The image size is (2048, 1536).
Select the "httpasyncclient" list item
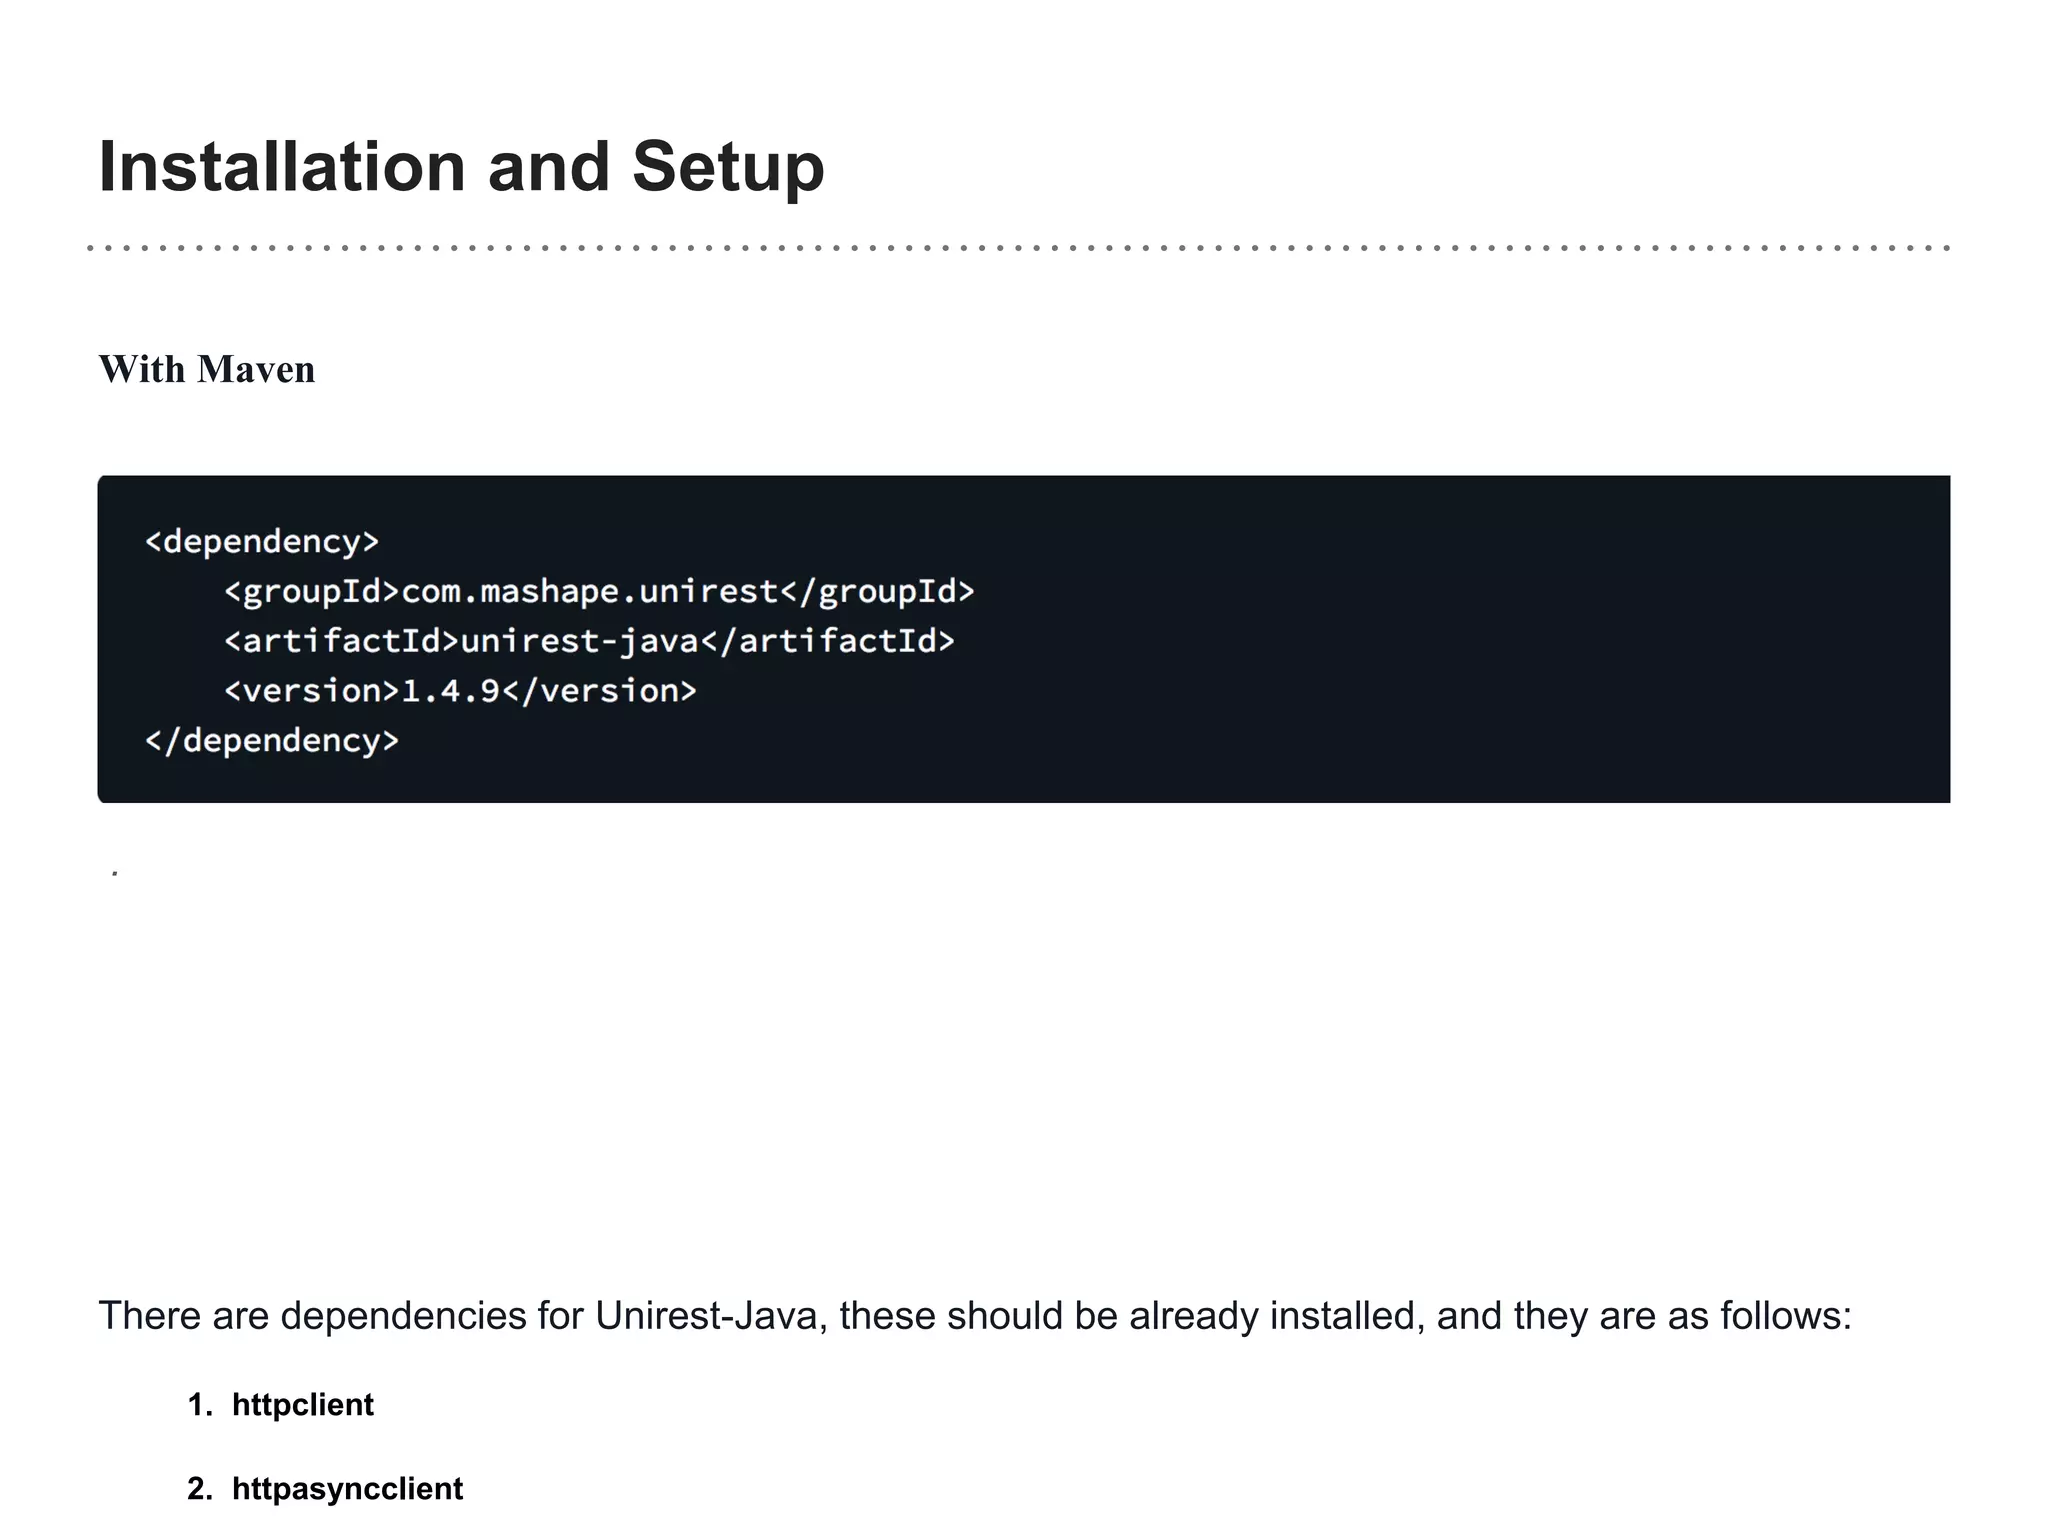click(x=347, y=1489)
